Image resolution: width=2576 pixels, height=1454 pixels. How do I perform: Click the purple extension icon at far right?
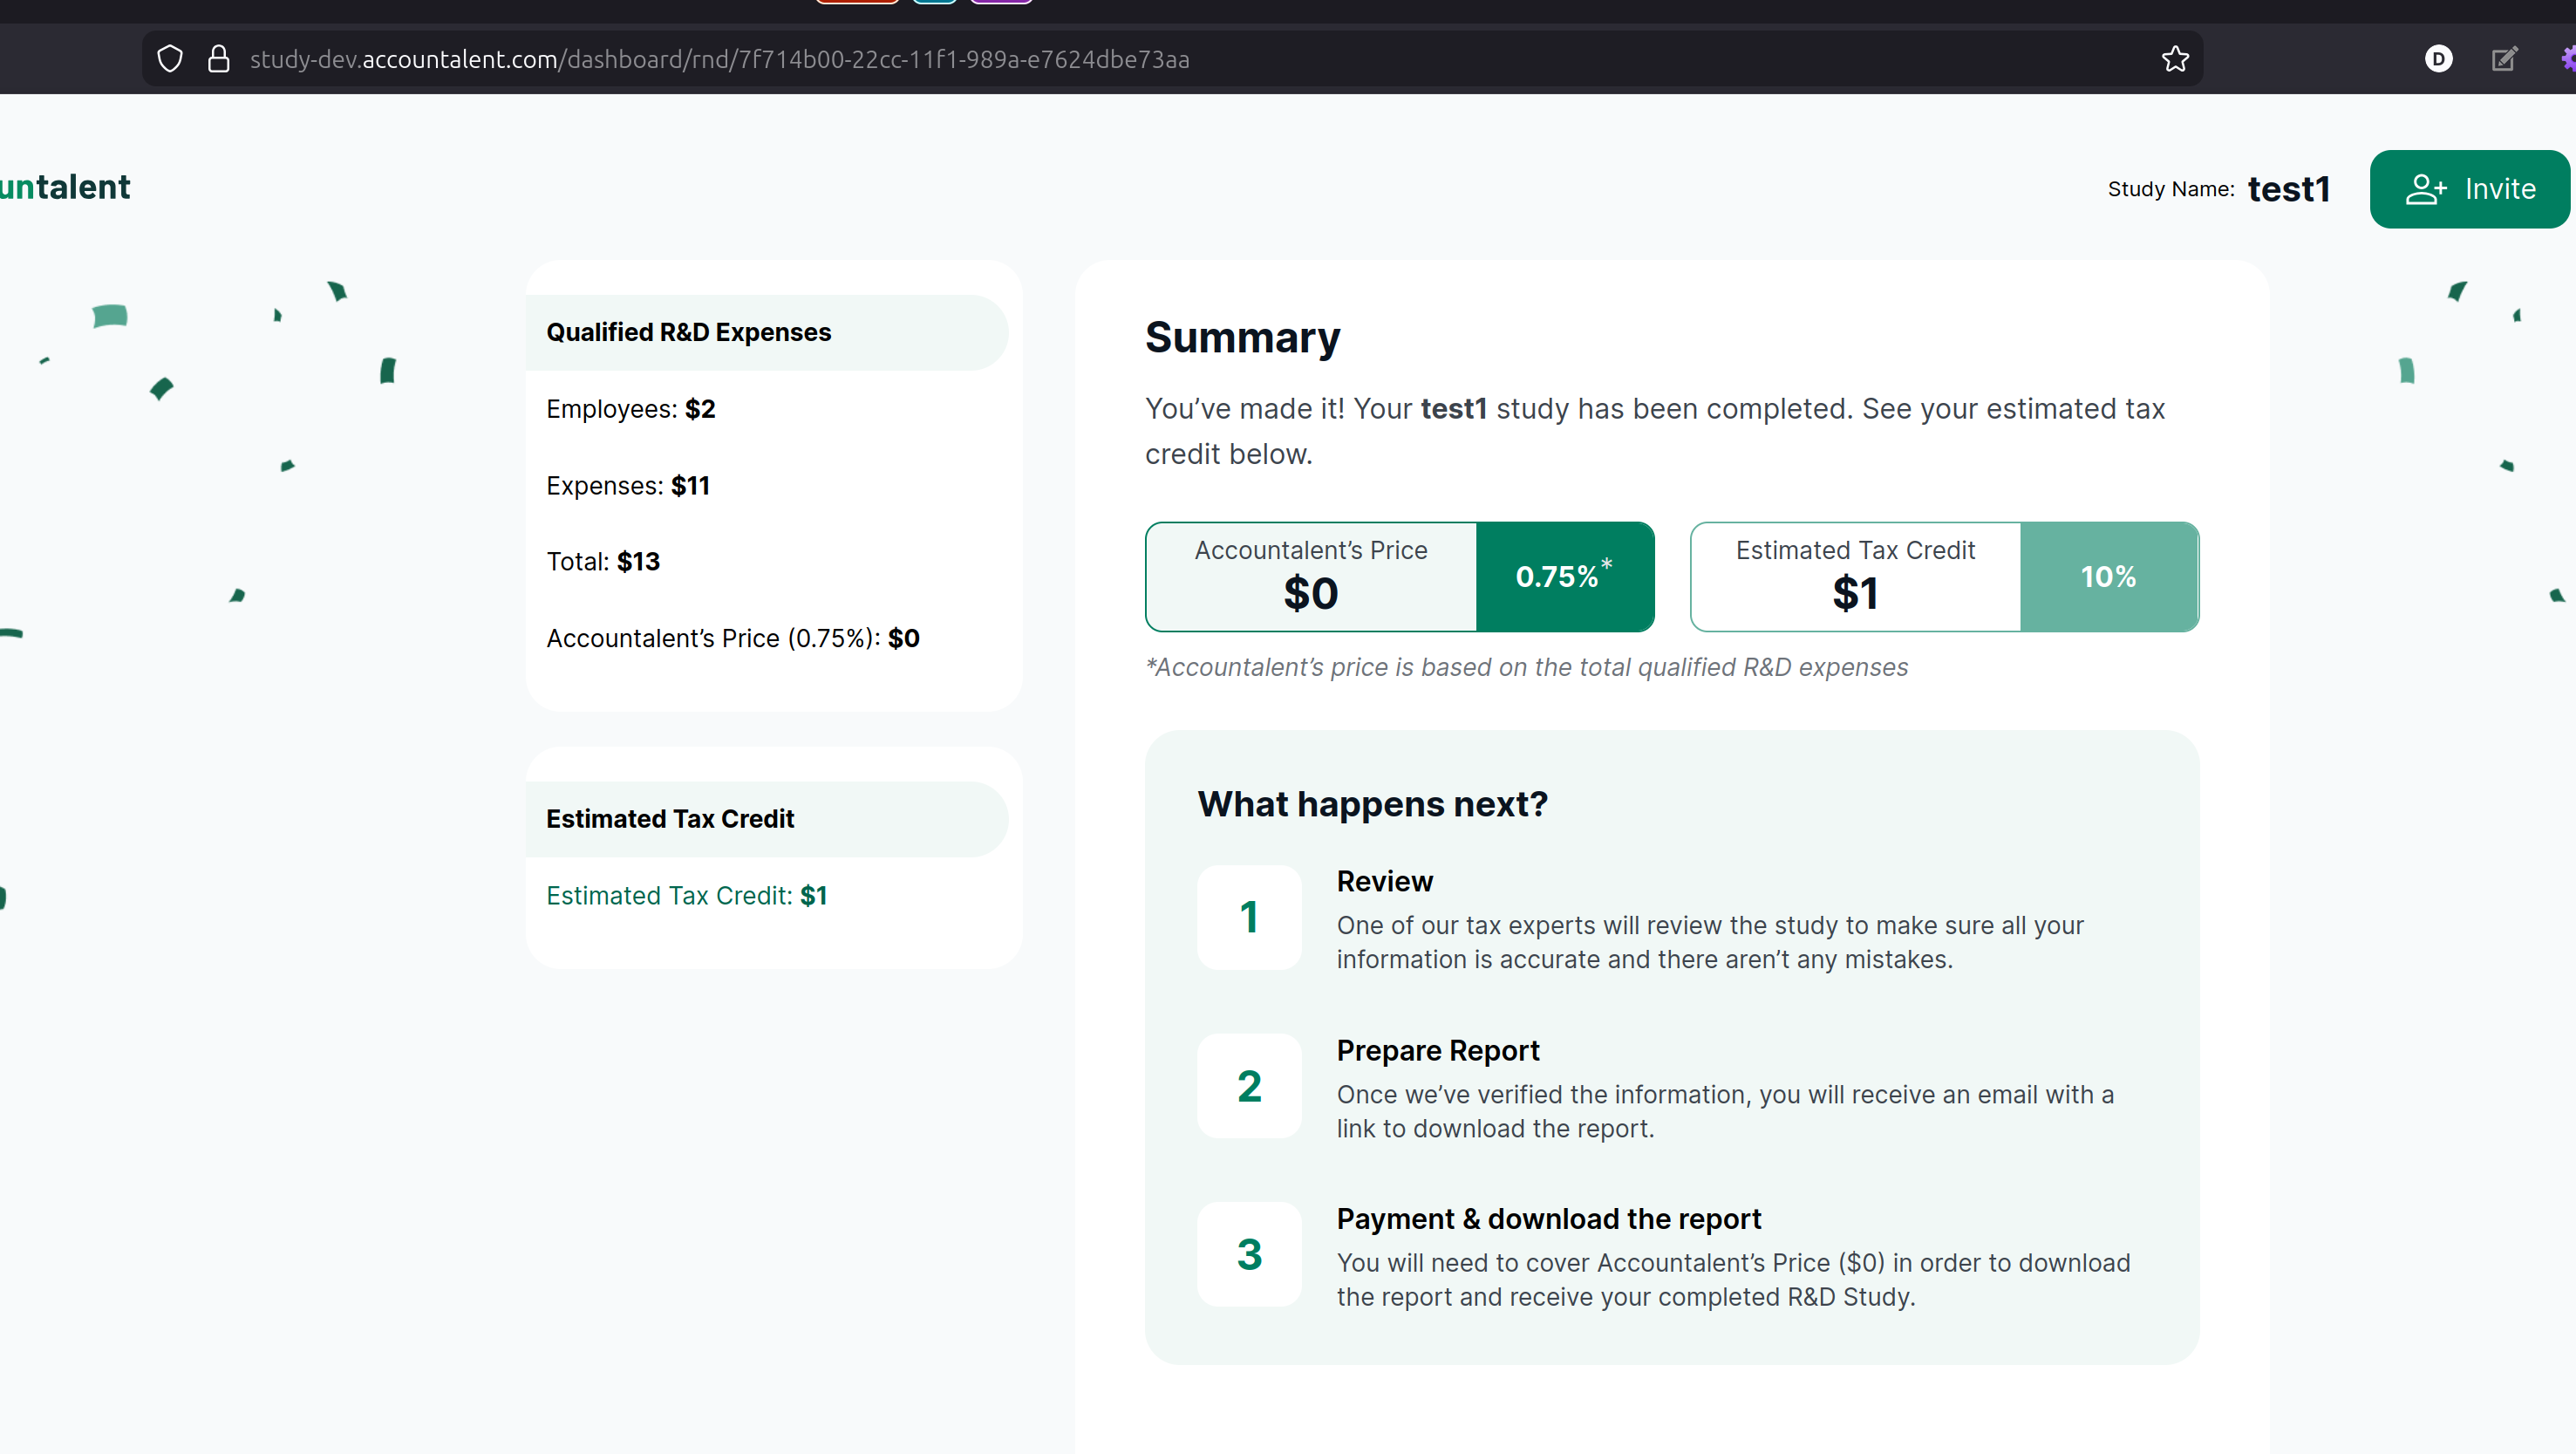[x=2567, y=59]
